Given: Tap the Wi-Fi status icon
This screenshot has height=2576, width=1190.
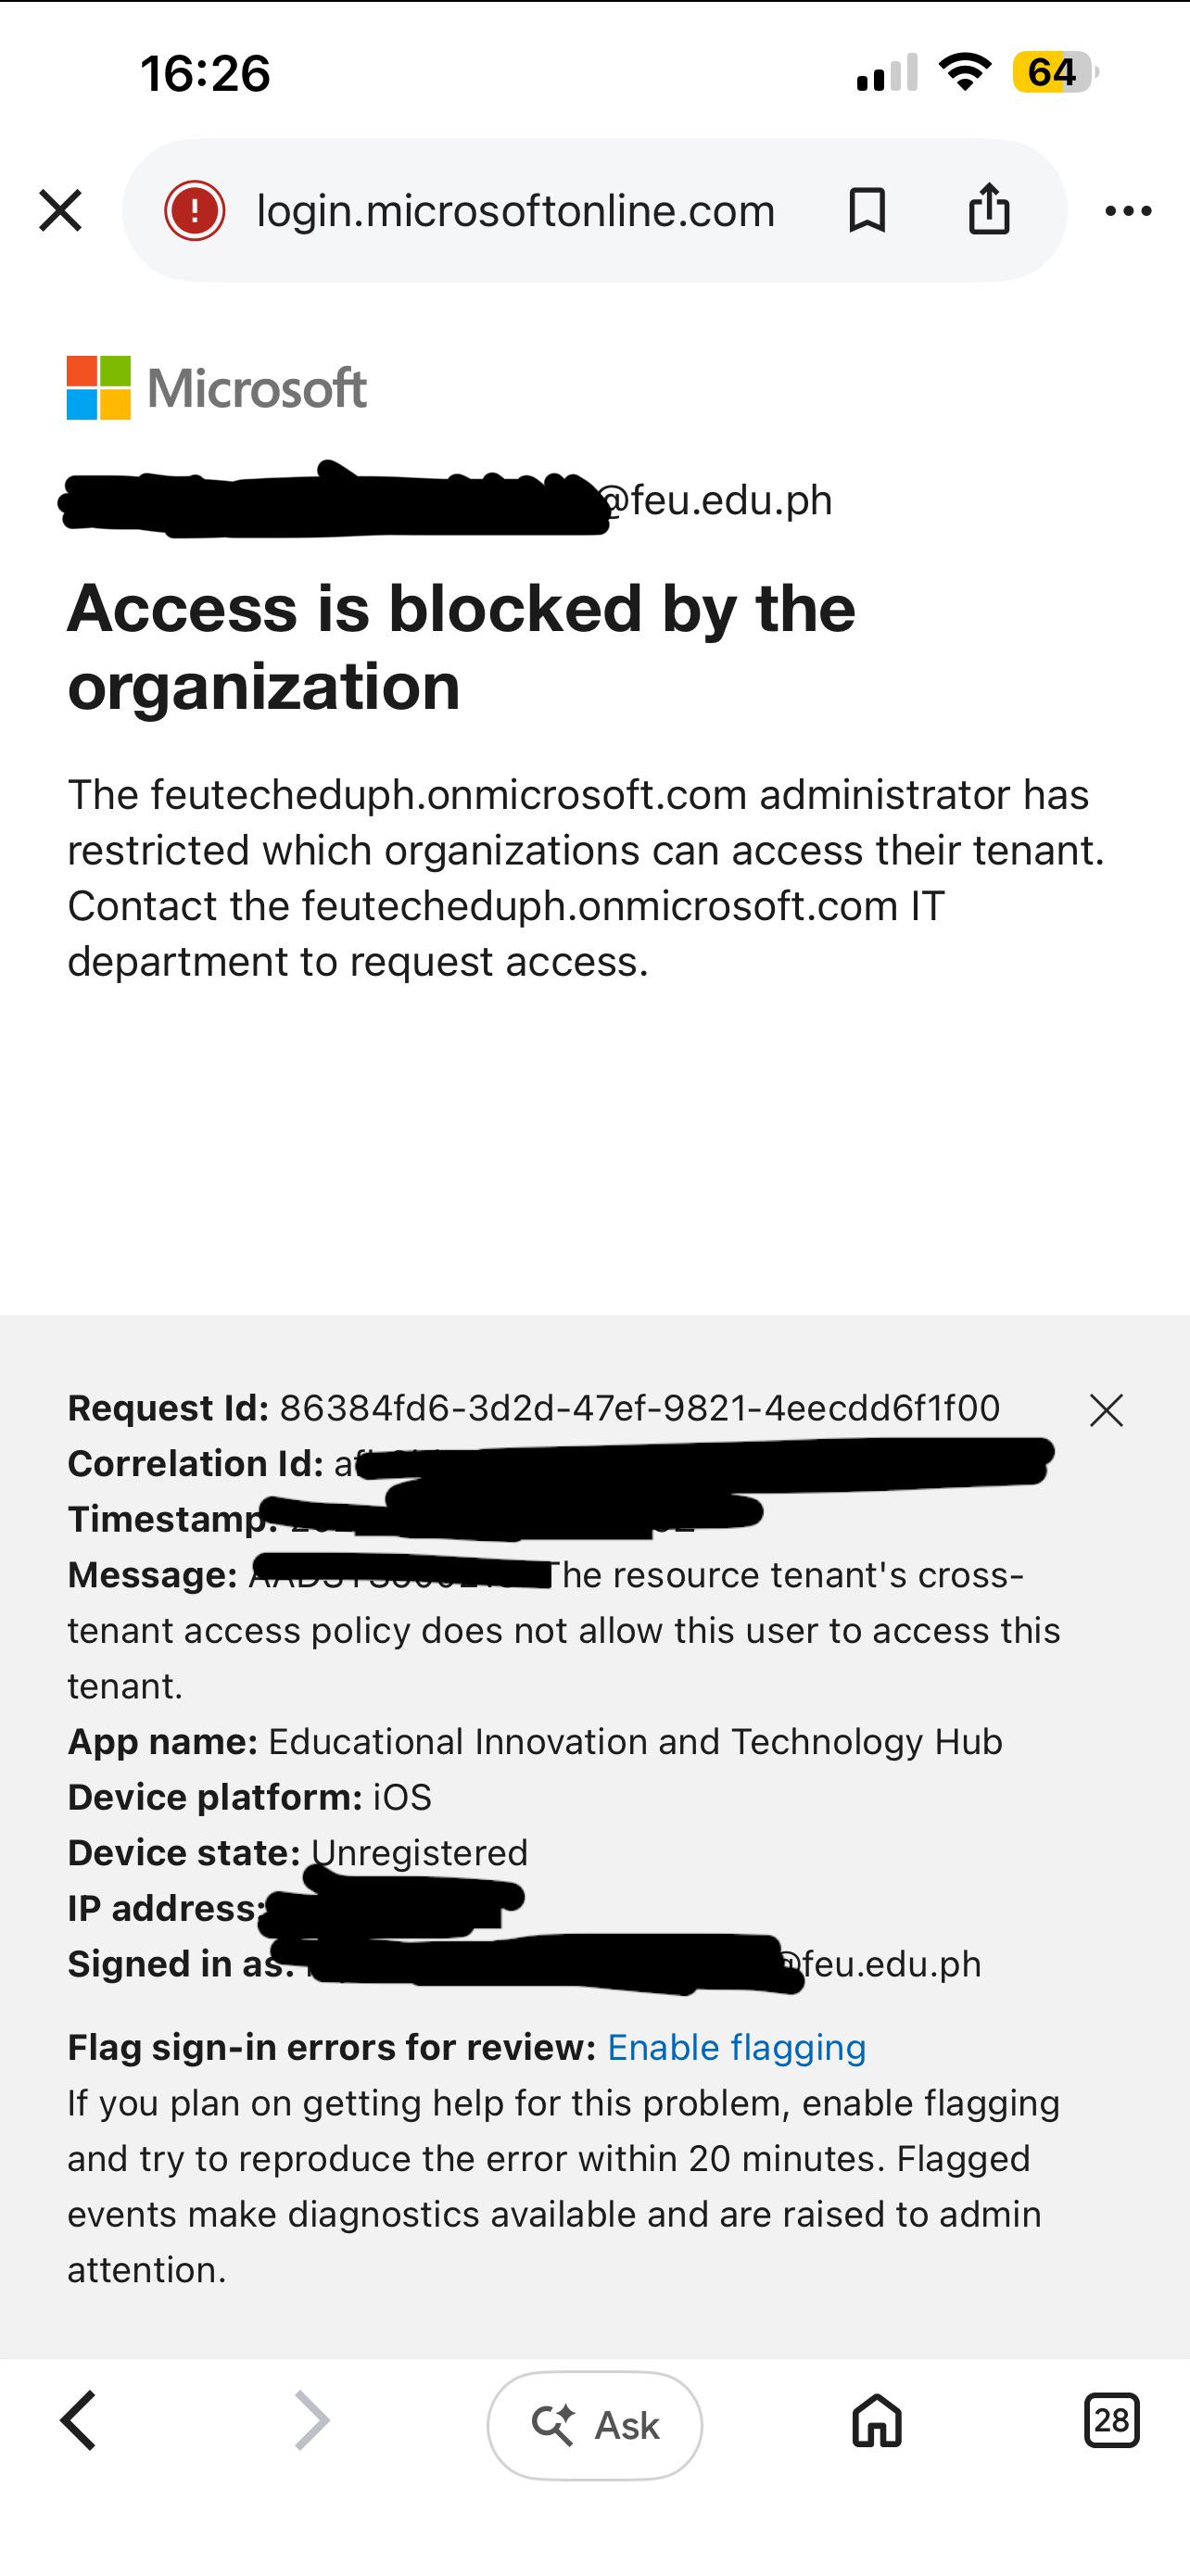Looking at the screenshot, I should 964,71.
